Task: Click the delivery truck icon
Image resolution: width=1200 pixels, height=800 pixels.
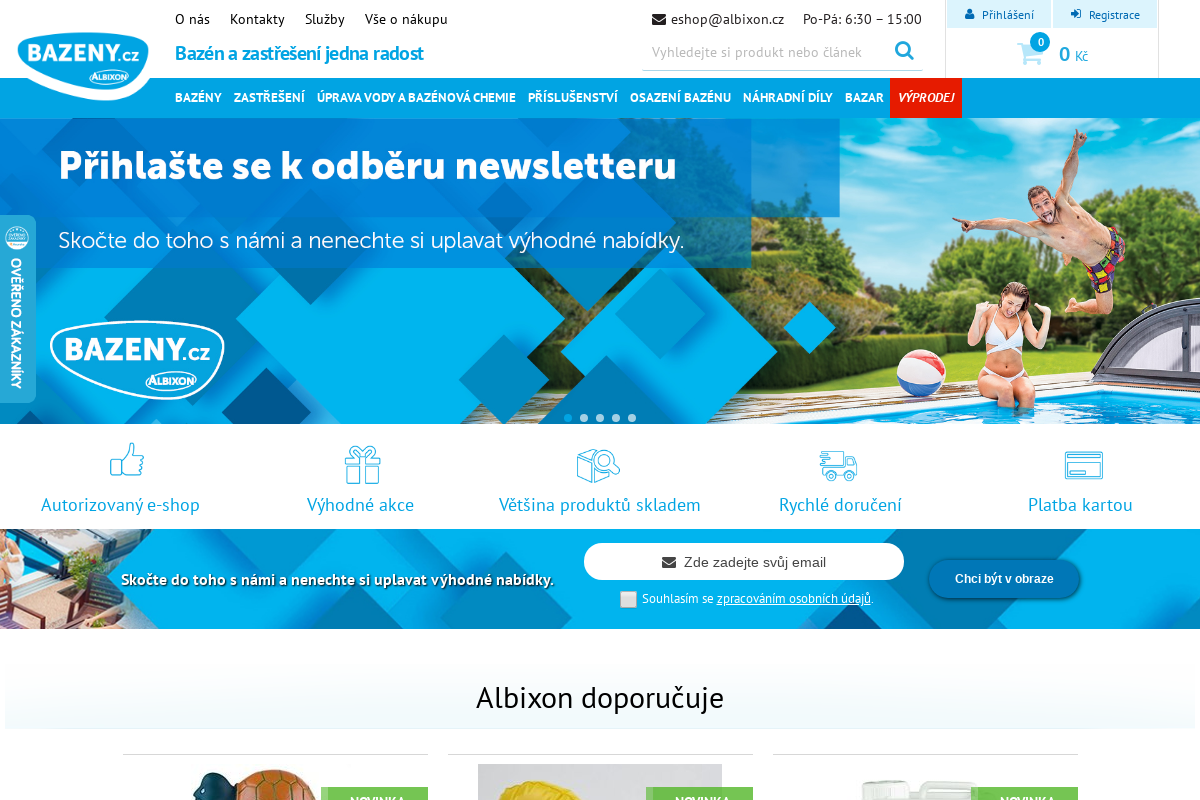Action: 839,465
